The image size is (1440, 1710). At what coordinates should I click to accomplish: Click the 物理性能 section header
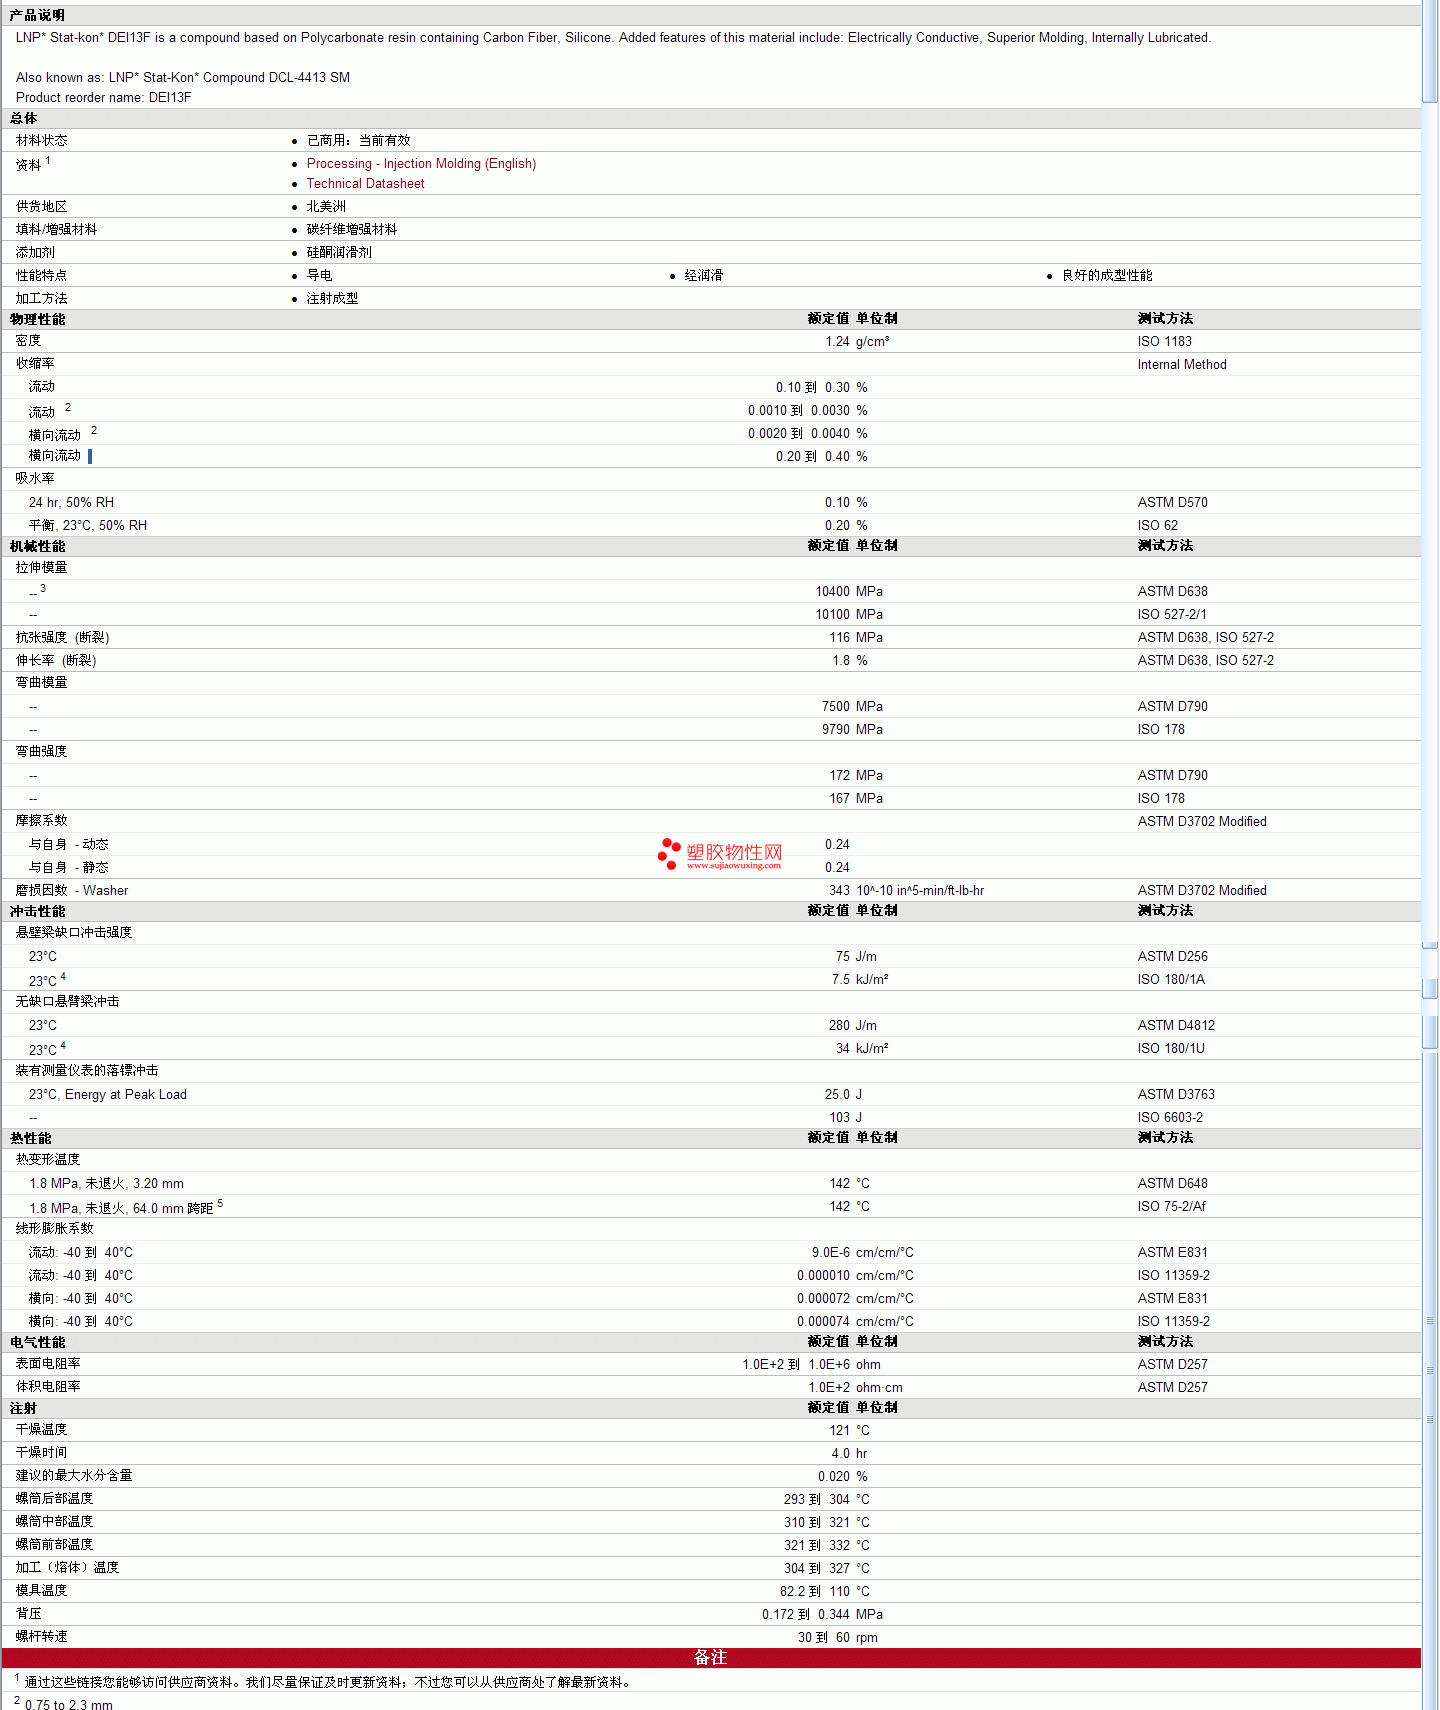coord(37,320)
